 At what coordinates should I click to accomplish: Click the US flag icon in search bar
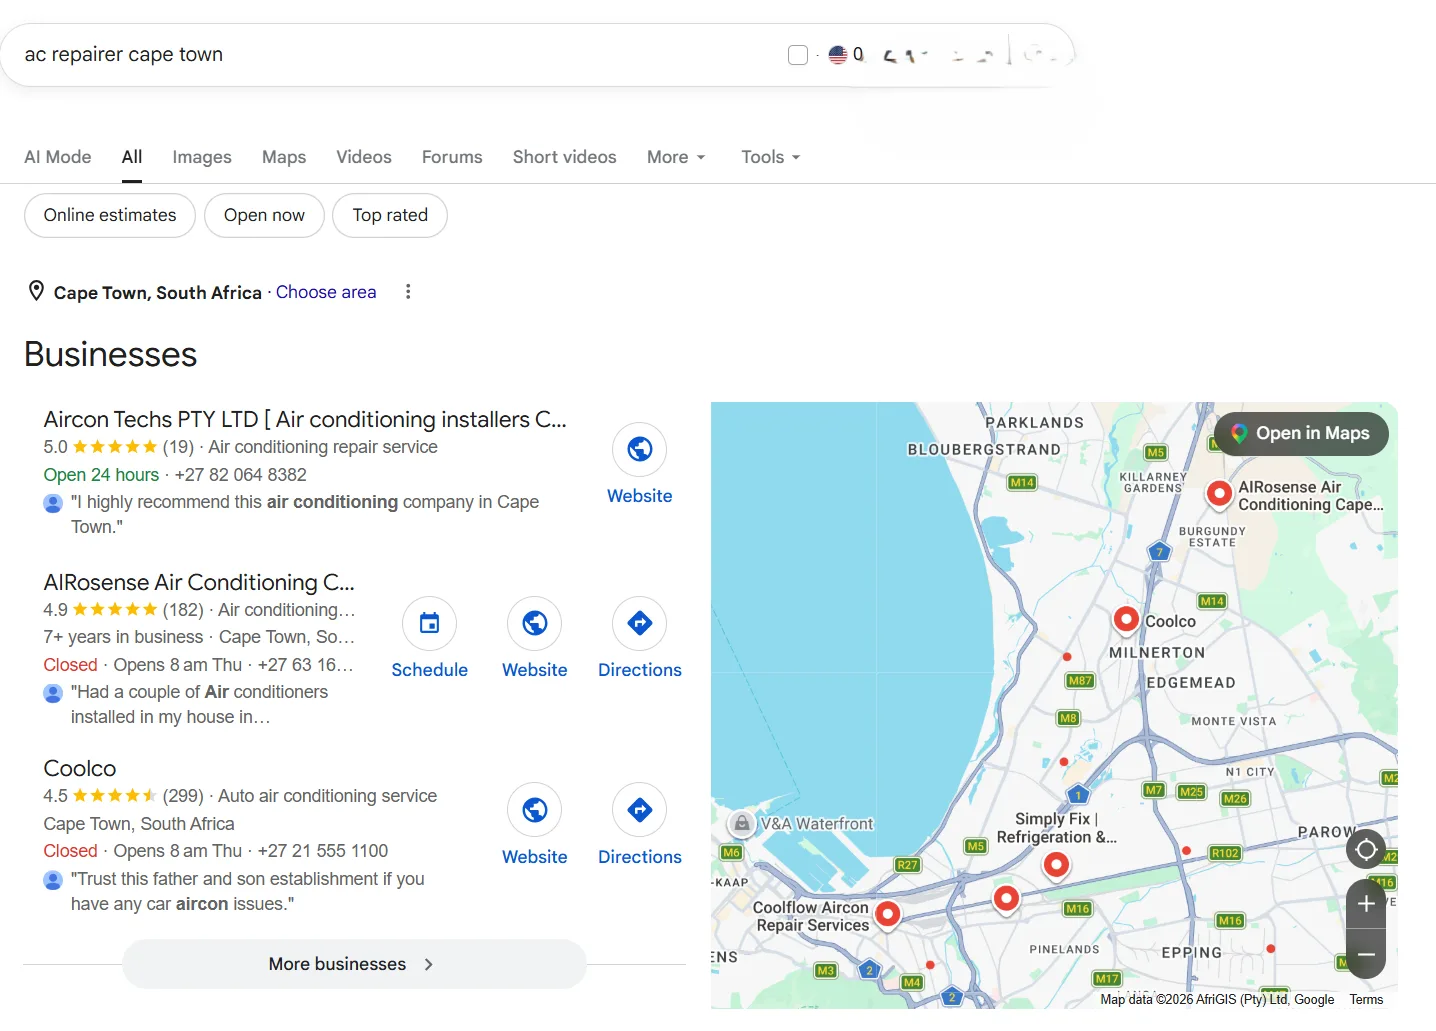point(838,55)
